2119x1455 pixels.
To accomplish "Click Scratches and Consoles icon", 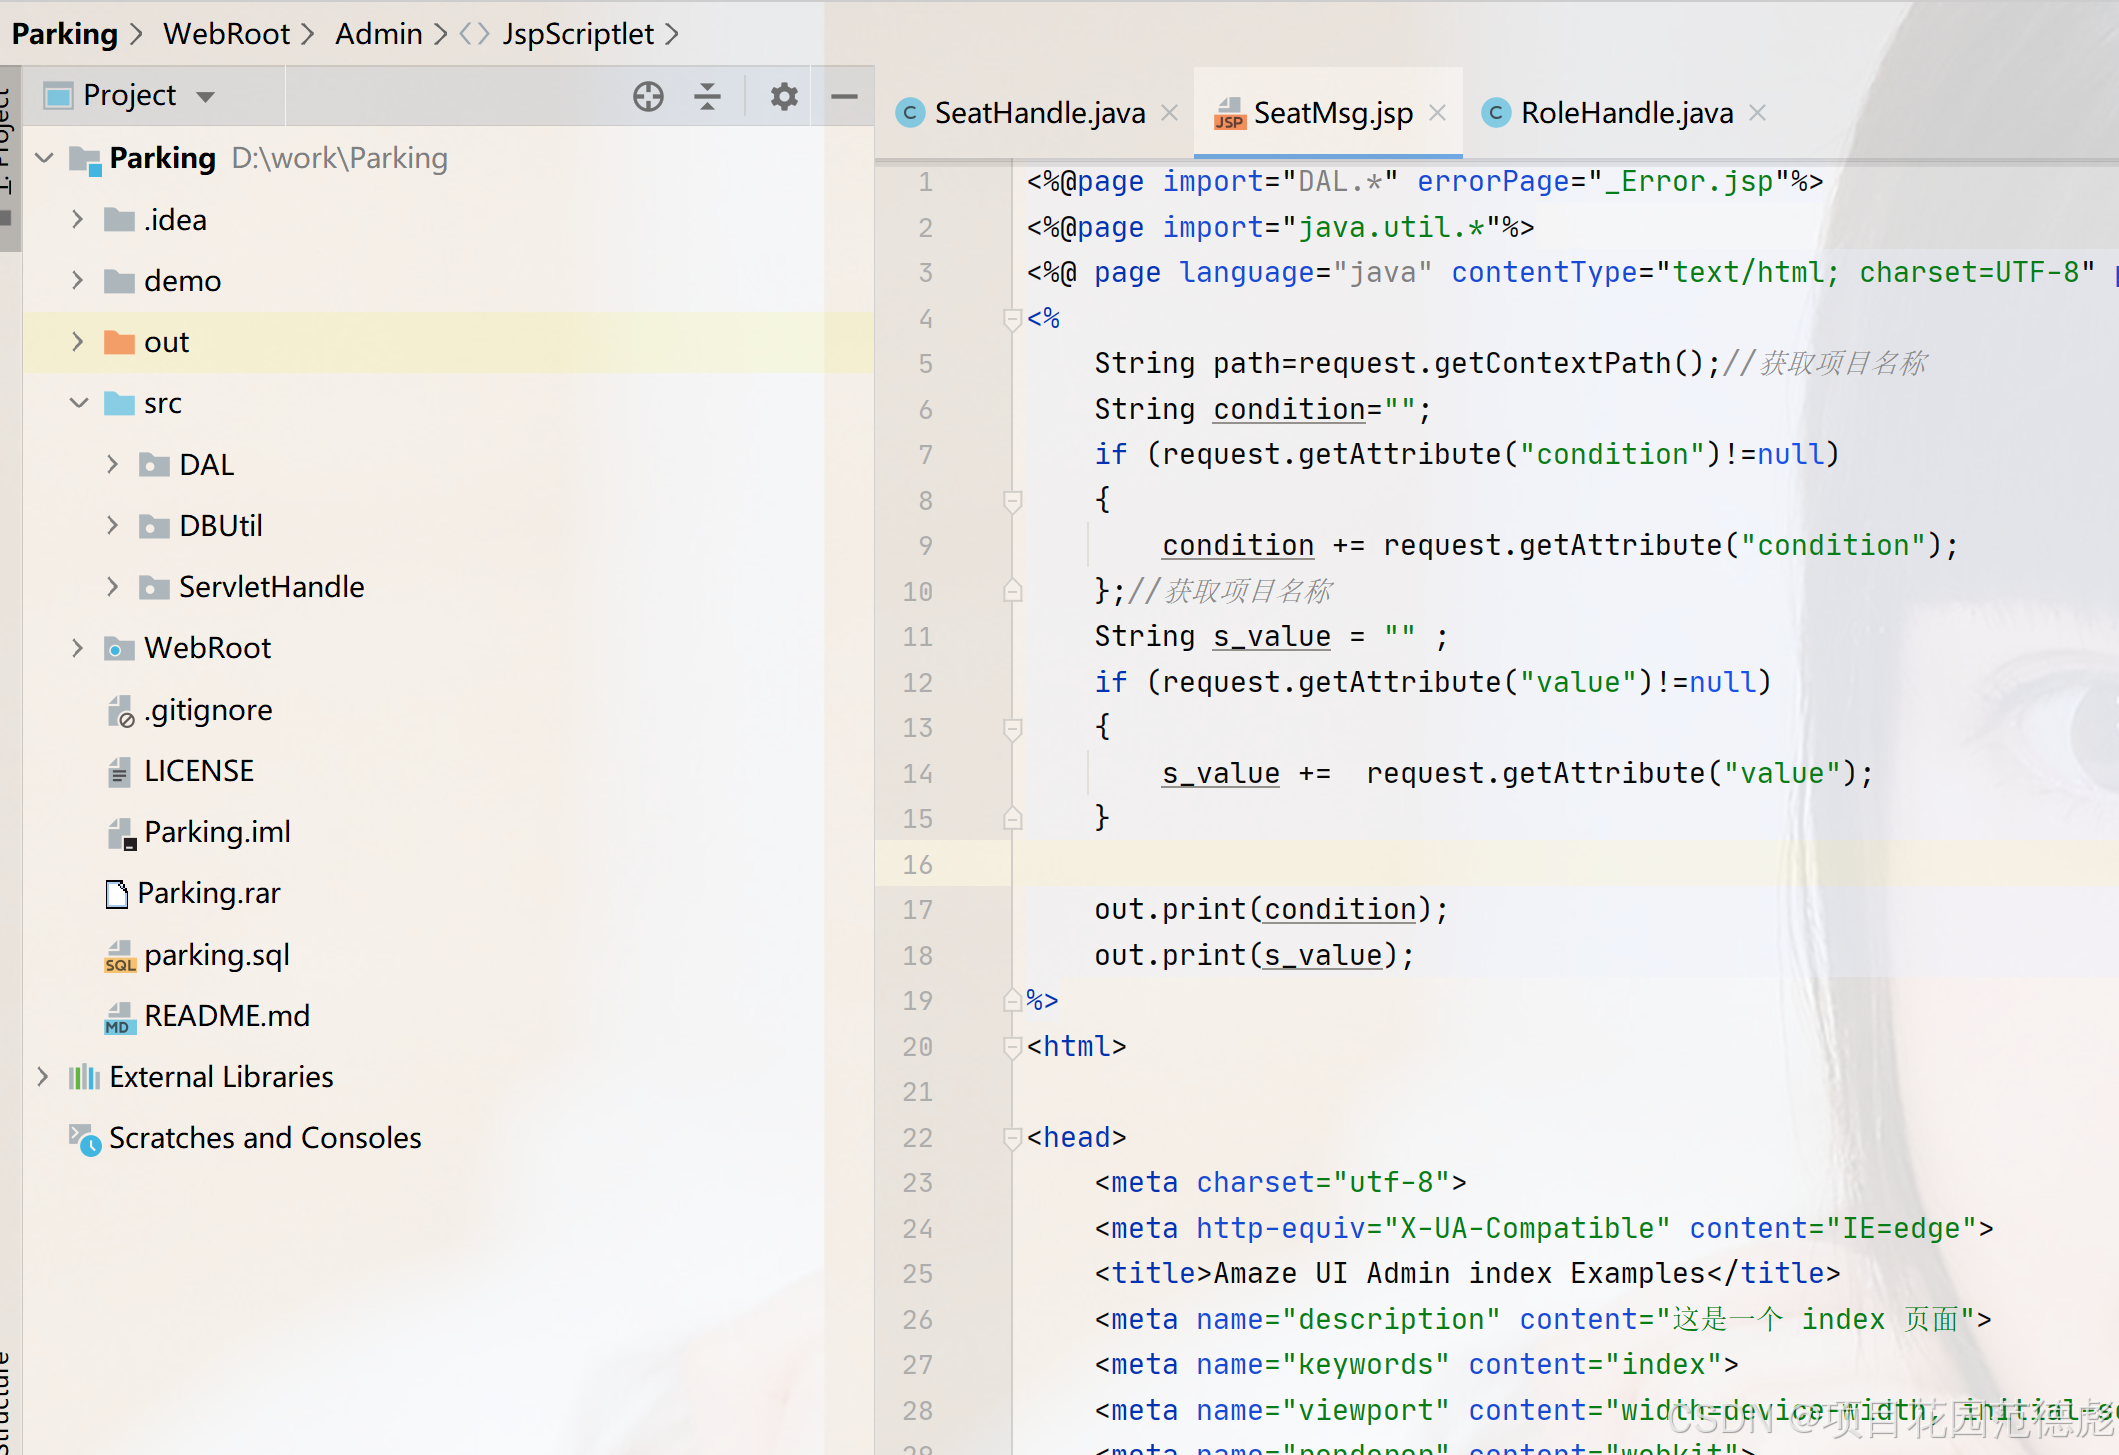I will click(84, 1138).
